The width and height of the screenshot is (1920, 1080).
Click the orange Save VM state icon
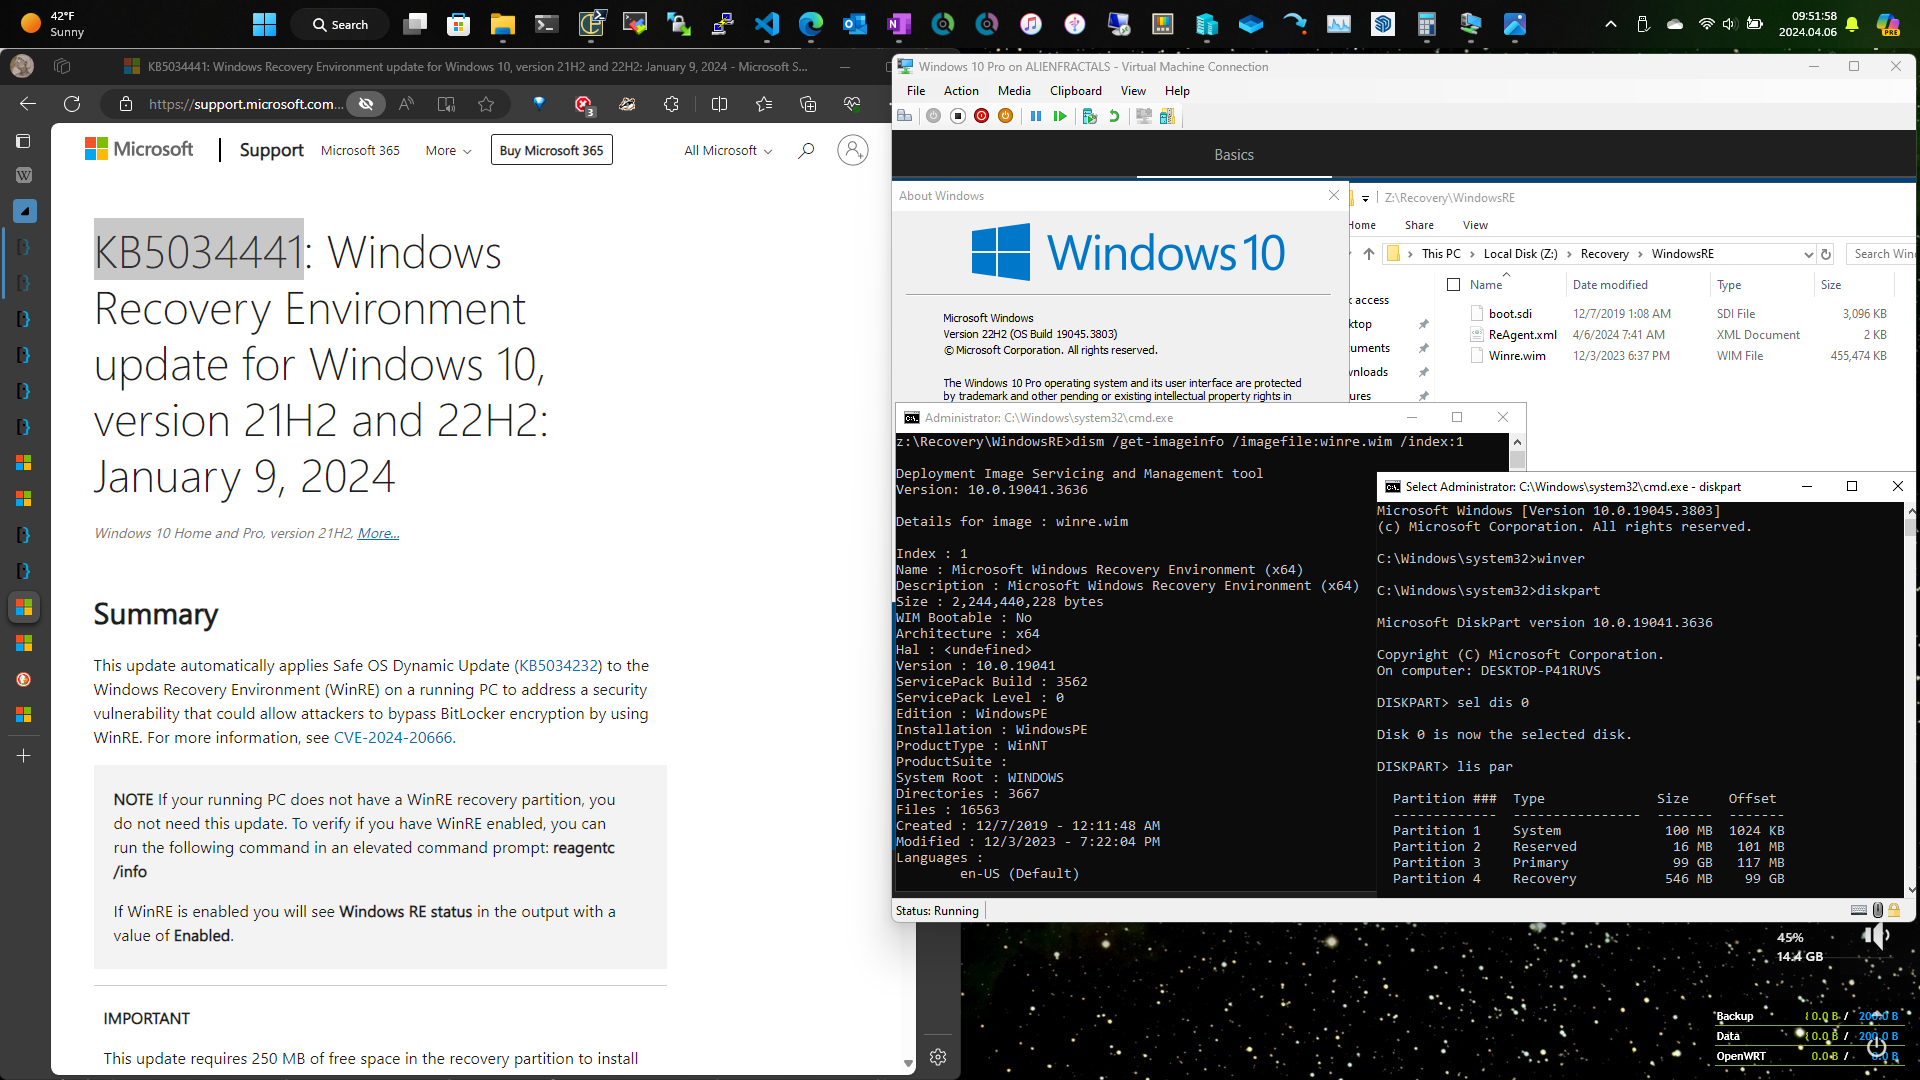click(1005, 116)
